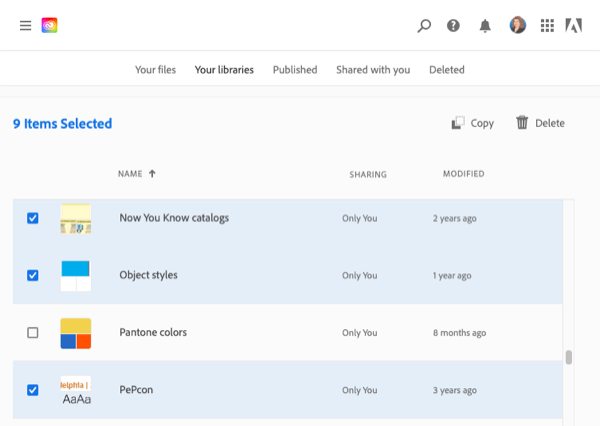
Task: Open the help question mark icon
Action: 453,26
